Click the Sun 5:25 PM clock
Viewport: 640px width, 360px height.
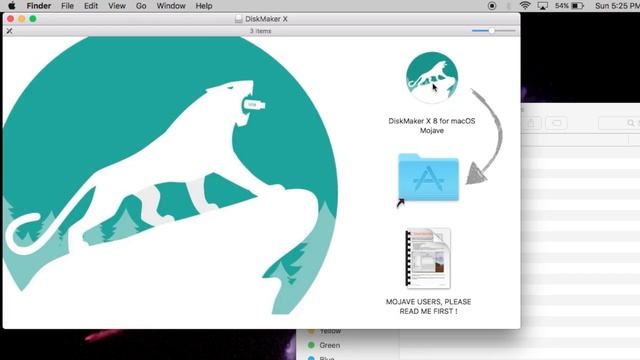[617, 6]
